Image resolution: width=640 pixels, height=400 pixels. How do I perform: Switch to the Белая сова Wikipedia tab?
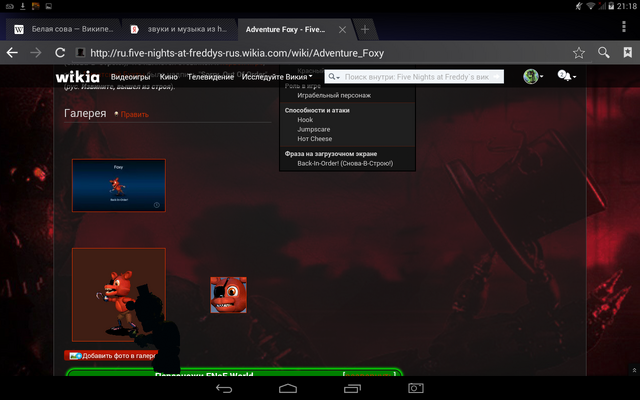click(63, 29)
